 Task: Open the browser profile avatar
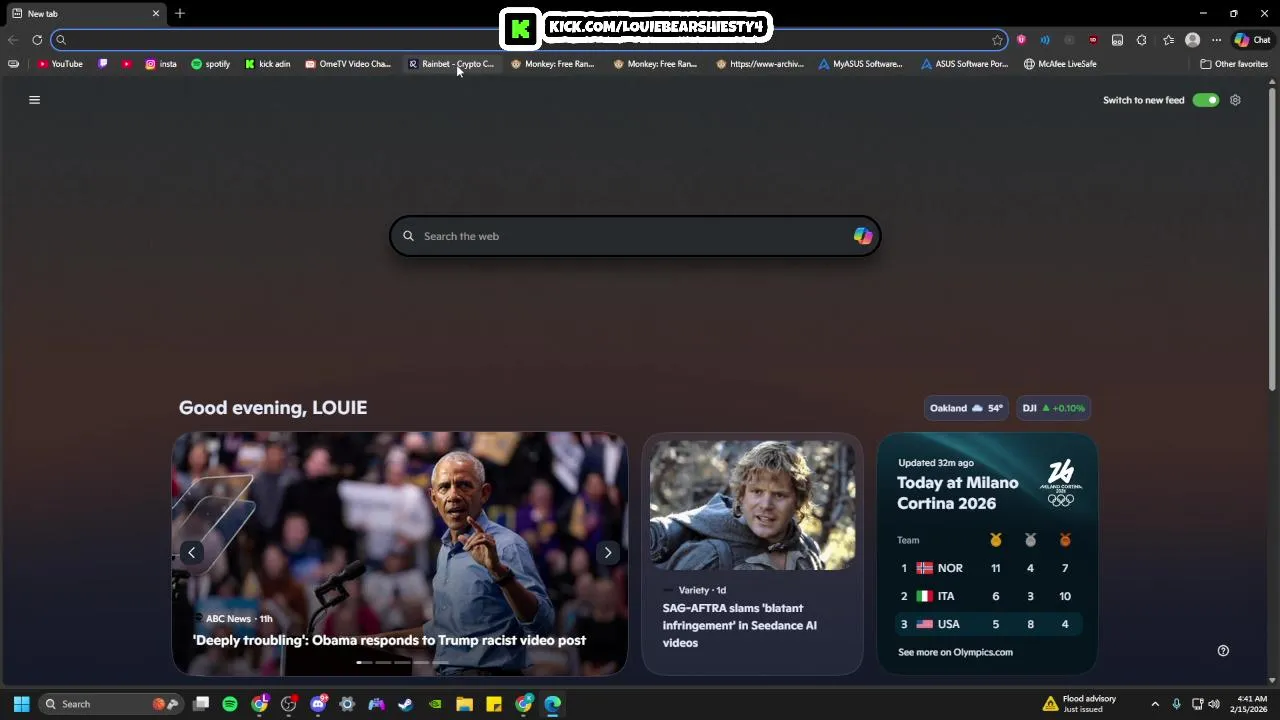[1192, 40]
